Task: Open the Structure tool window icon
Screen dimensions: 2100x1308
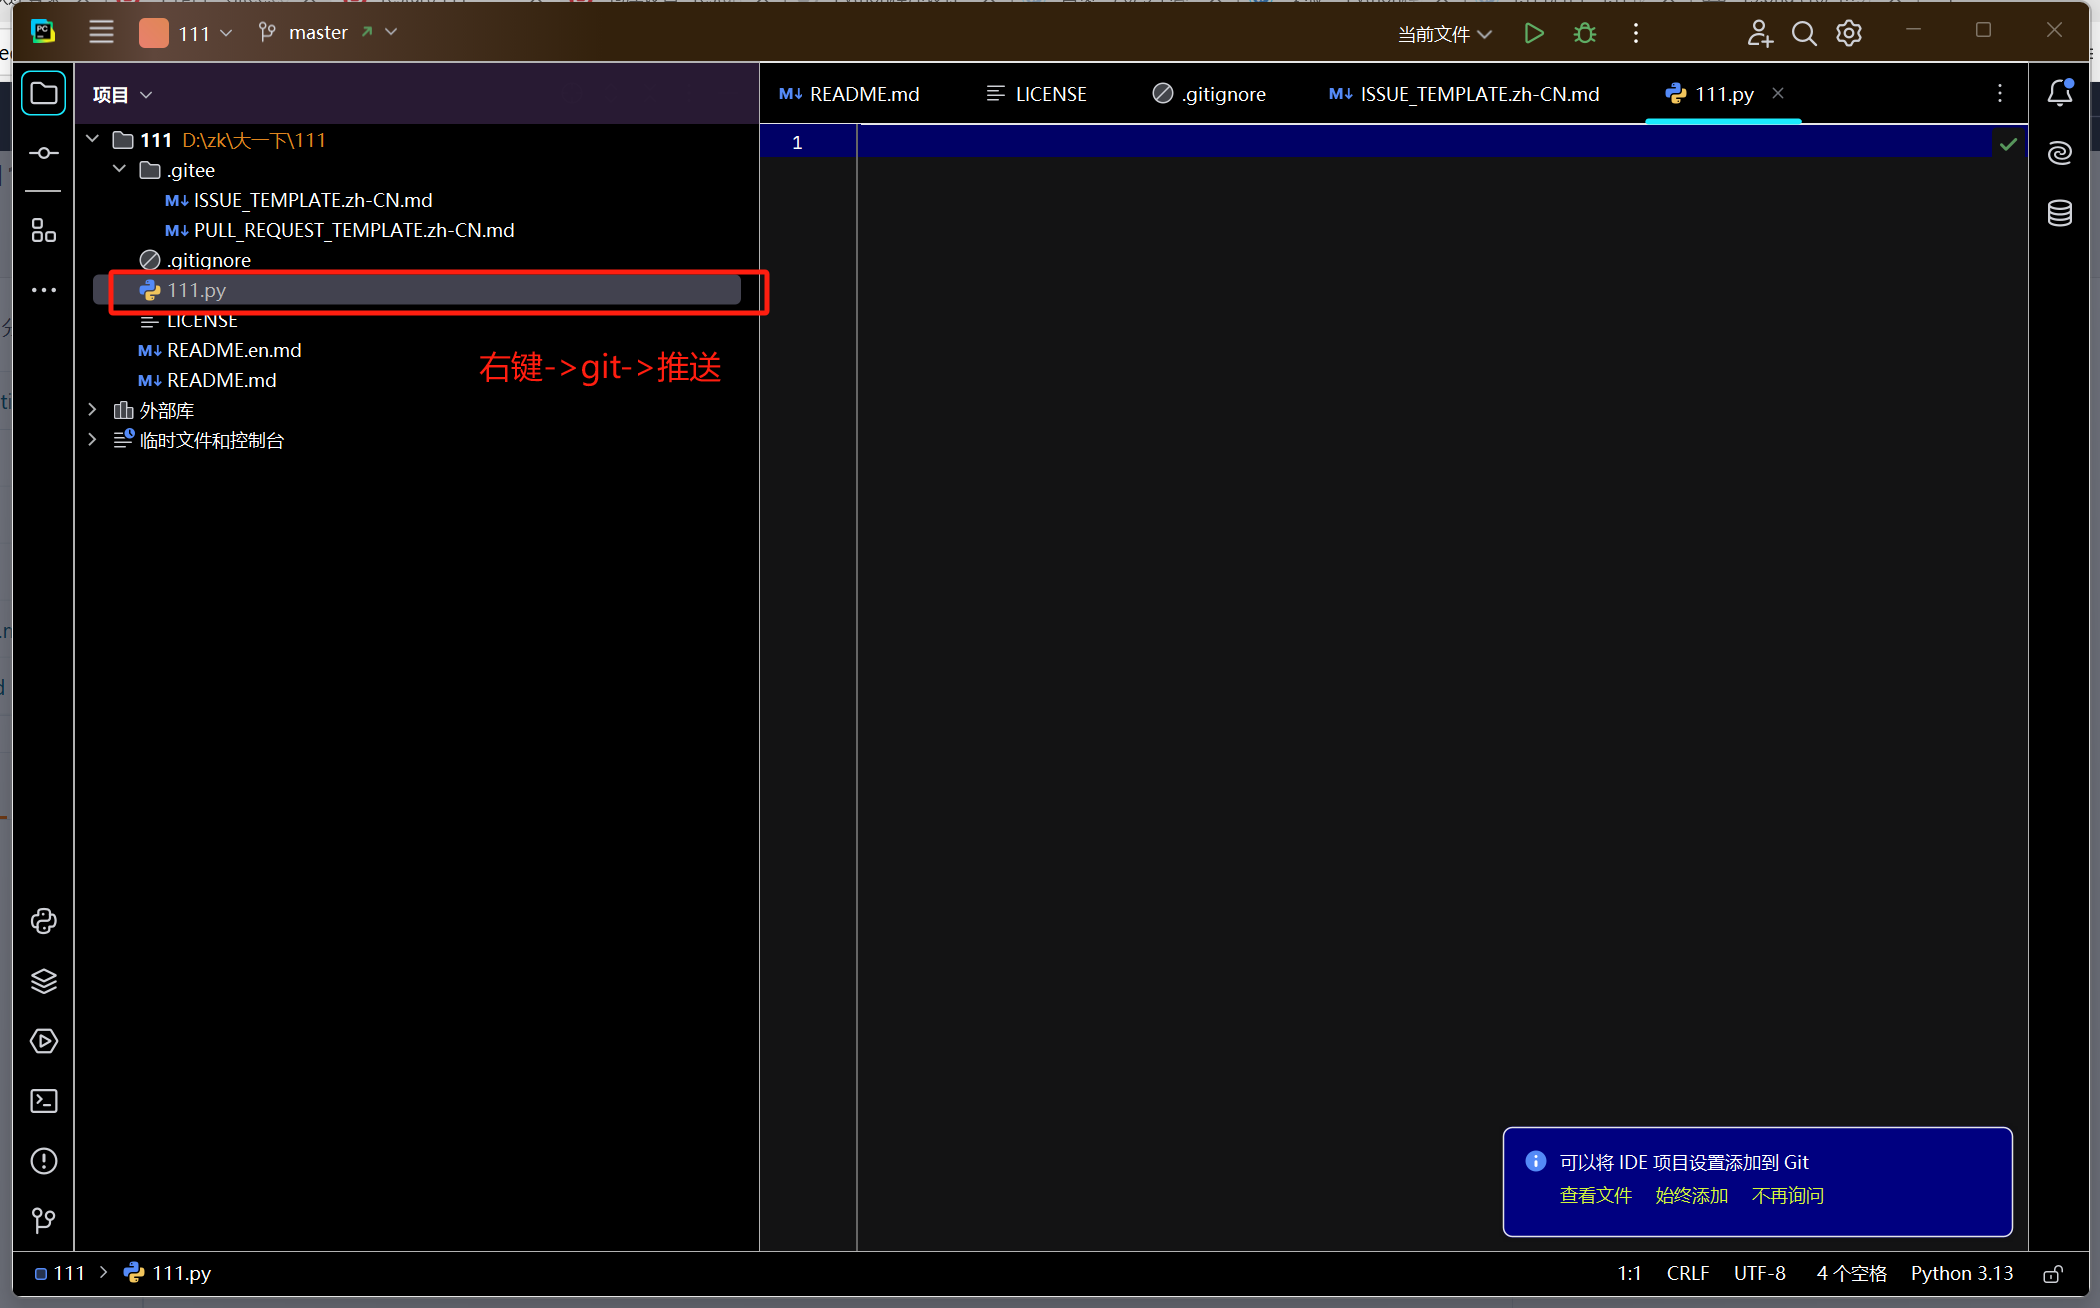Action: (x=43, y=231)
